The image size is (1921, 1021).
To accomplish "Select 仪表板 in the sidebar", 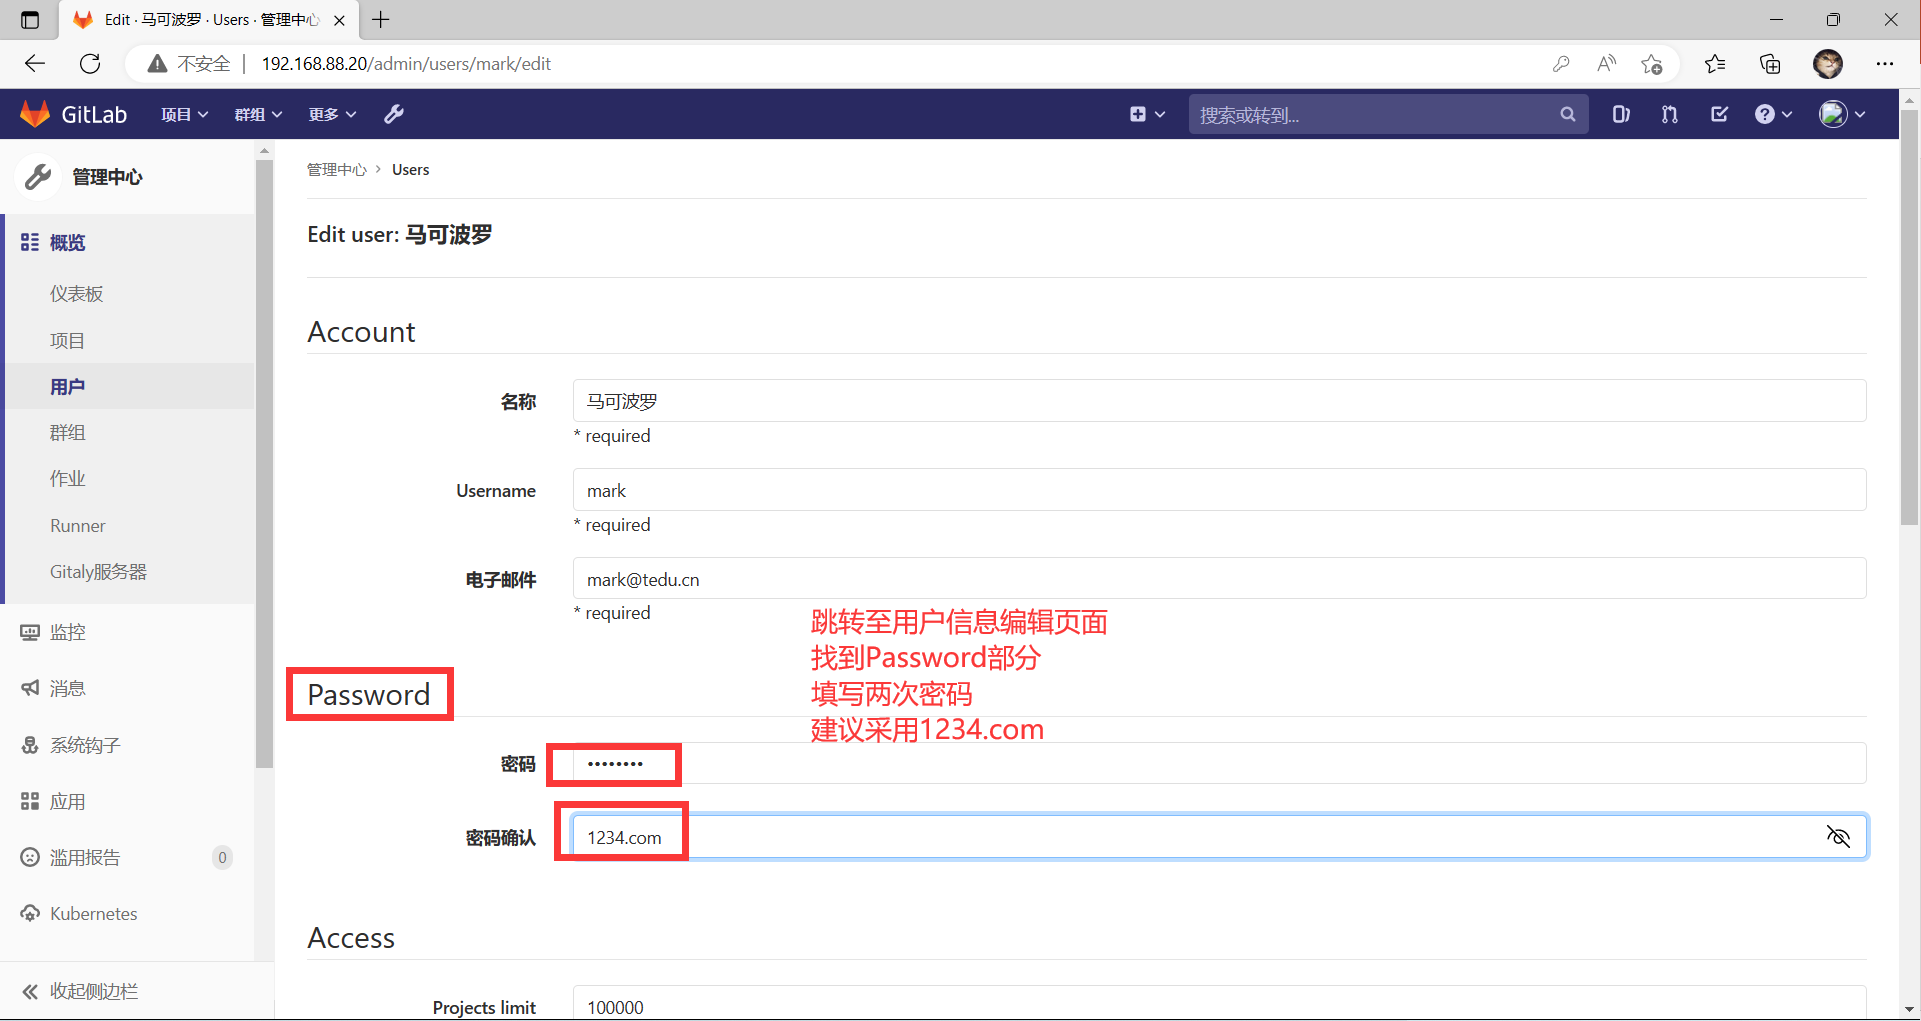I will tap(77, 294).
